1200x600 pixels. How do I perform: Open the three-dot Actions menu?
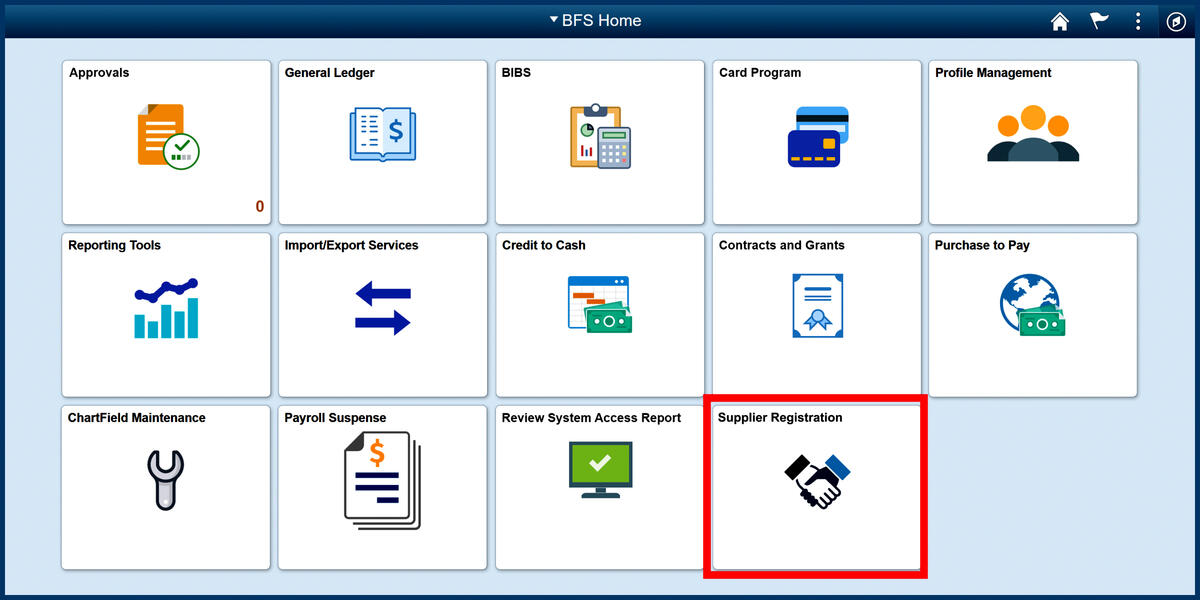[1138, 21]
